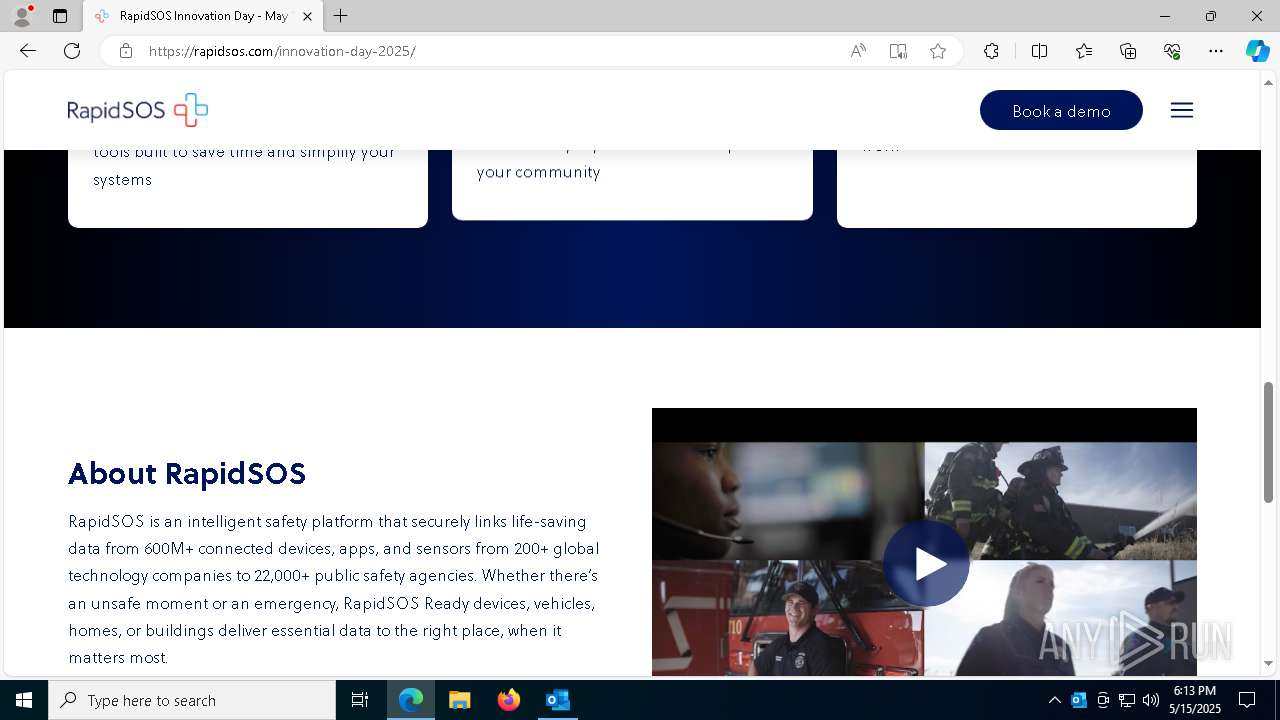Open Settings and more menu
1280x720 pixels.
(1216, 51)
